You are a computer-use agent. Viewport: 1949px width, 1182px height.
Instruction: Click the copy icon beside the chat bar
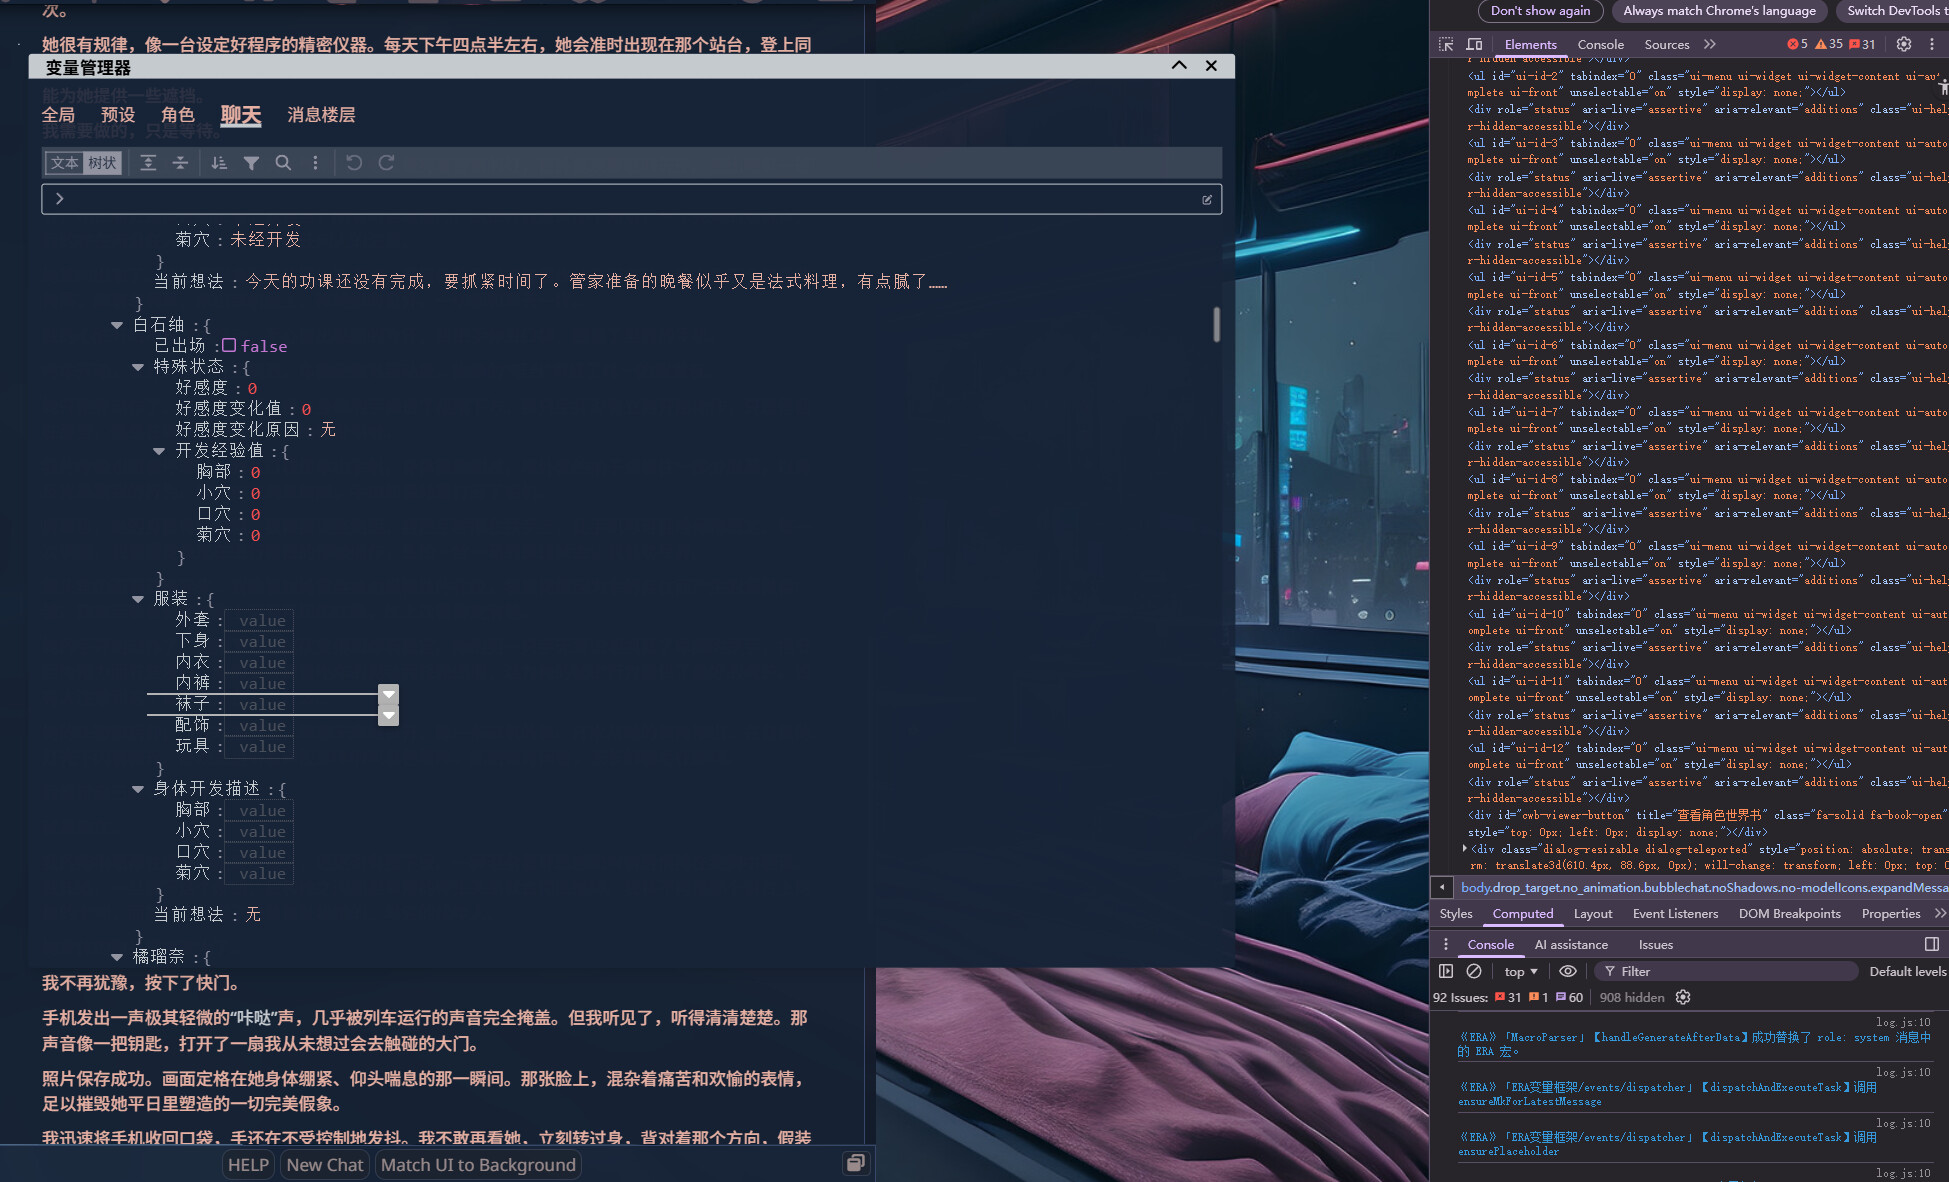pos(855,1163)
